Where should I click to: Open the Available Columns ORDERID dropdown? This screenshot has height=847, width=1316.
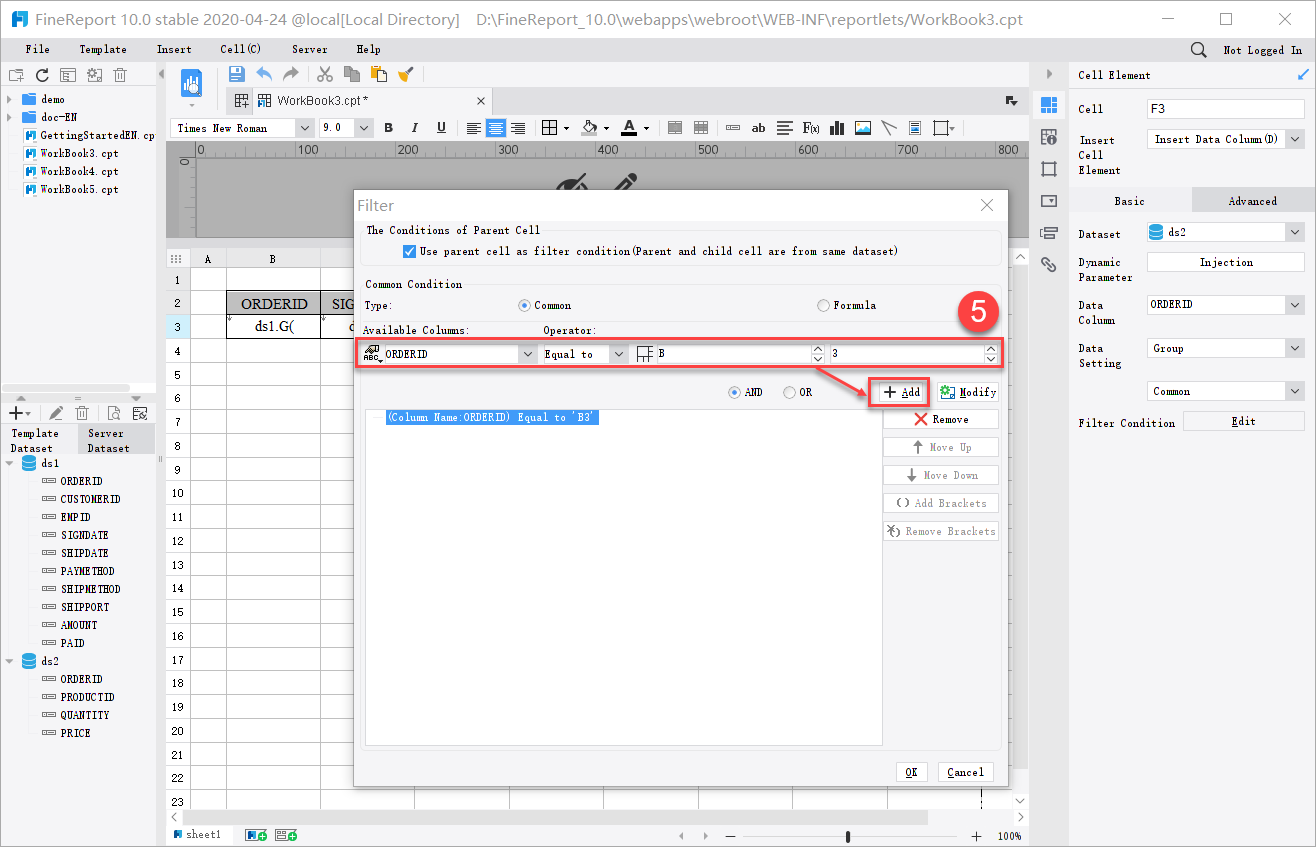[x=527, y=354]
